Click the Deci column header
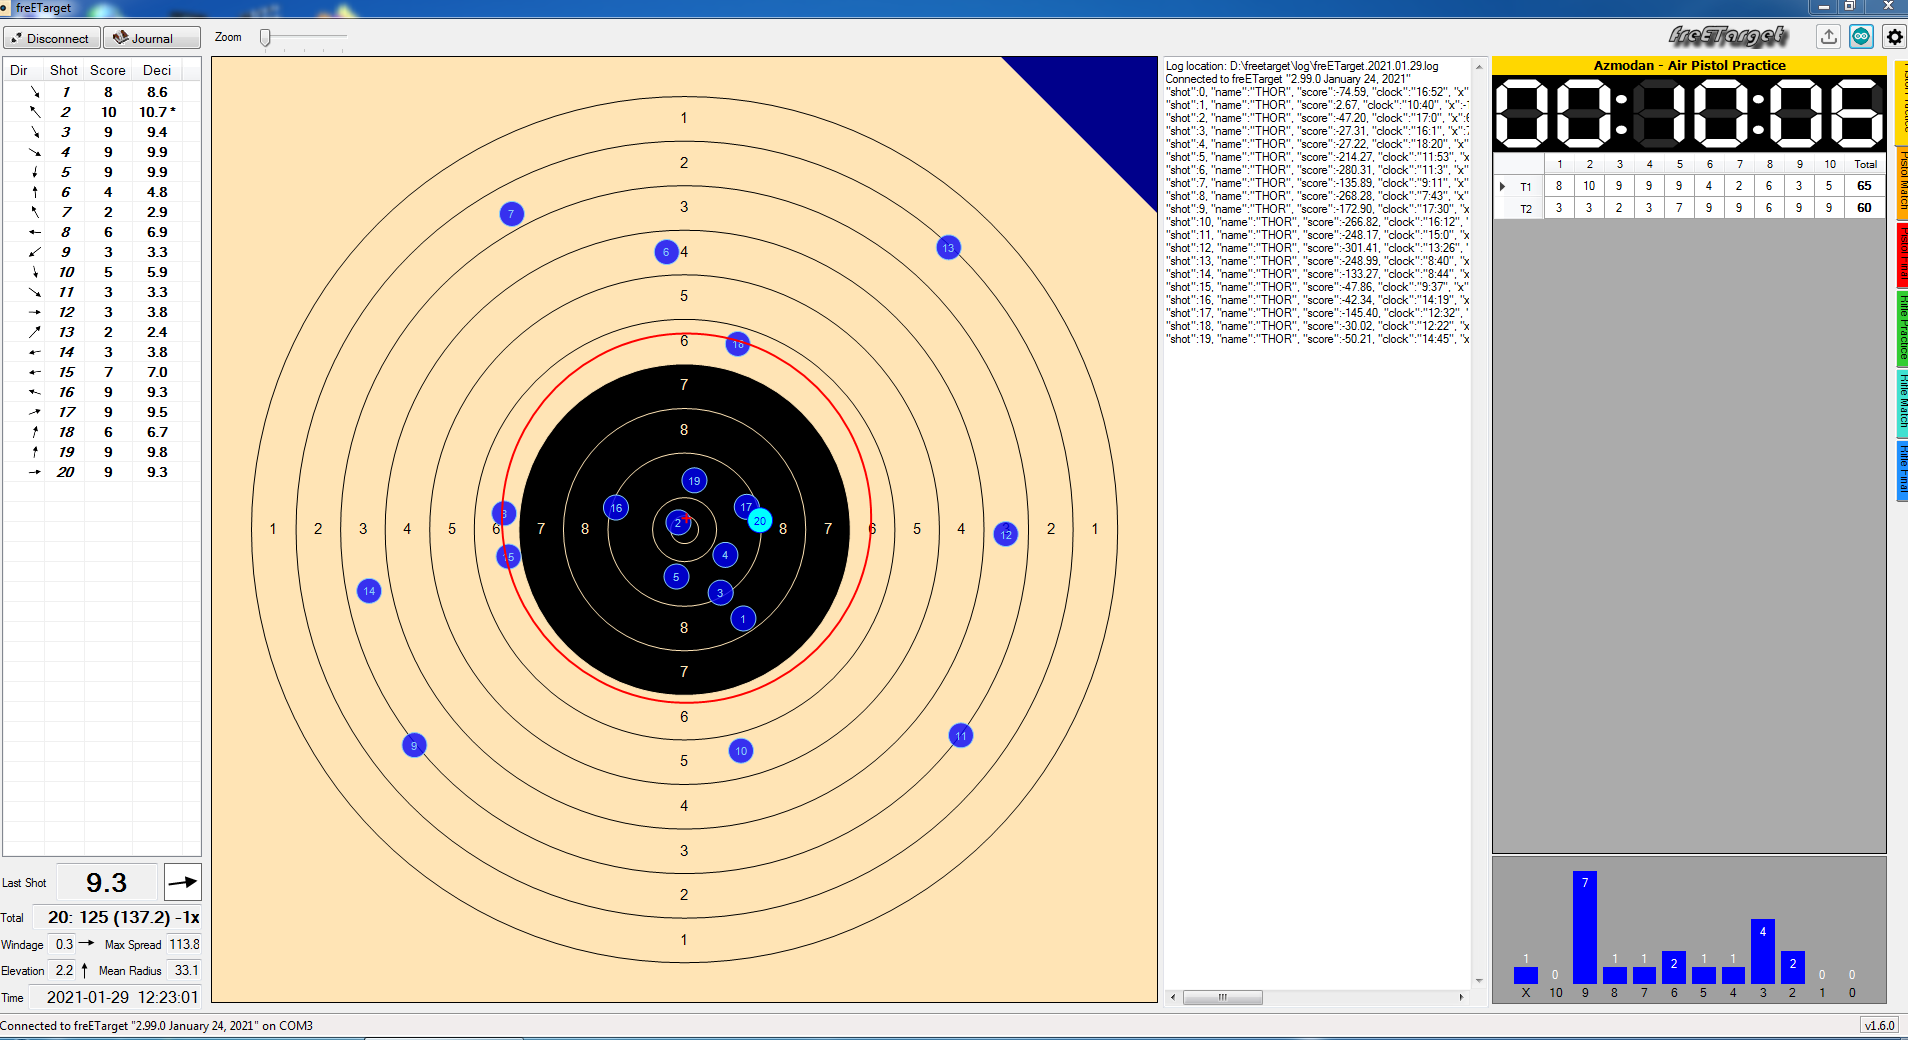 click(x=157, y=70)
